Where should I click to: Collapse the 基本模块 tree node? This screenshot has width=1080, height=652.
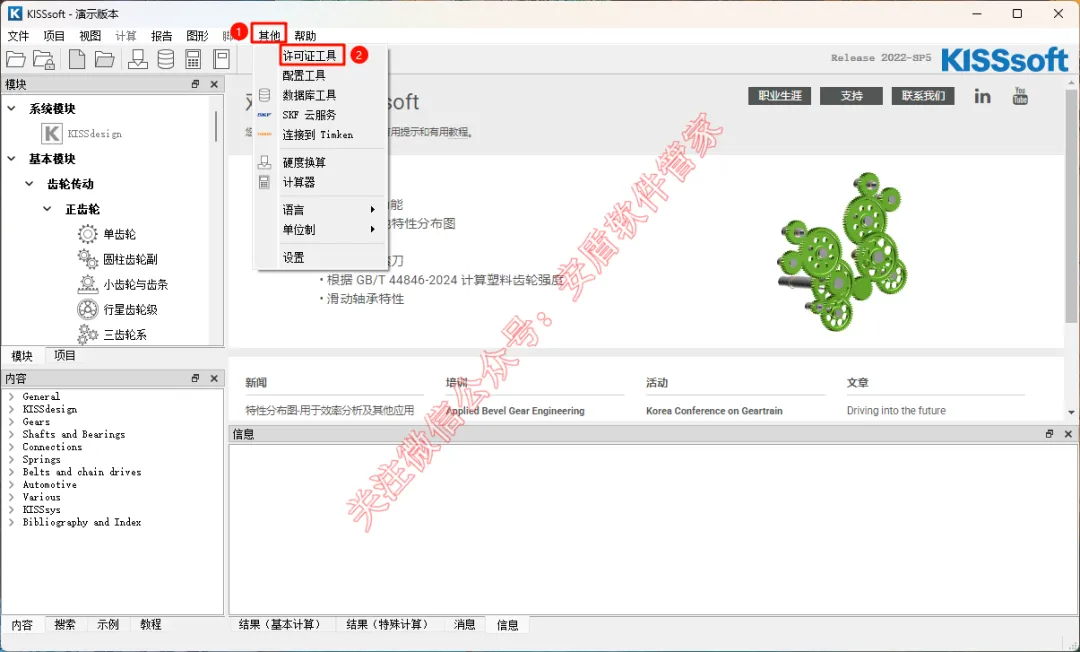point(12,159)
